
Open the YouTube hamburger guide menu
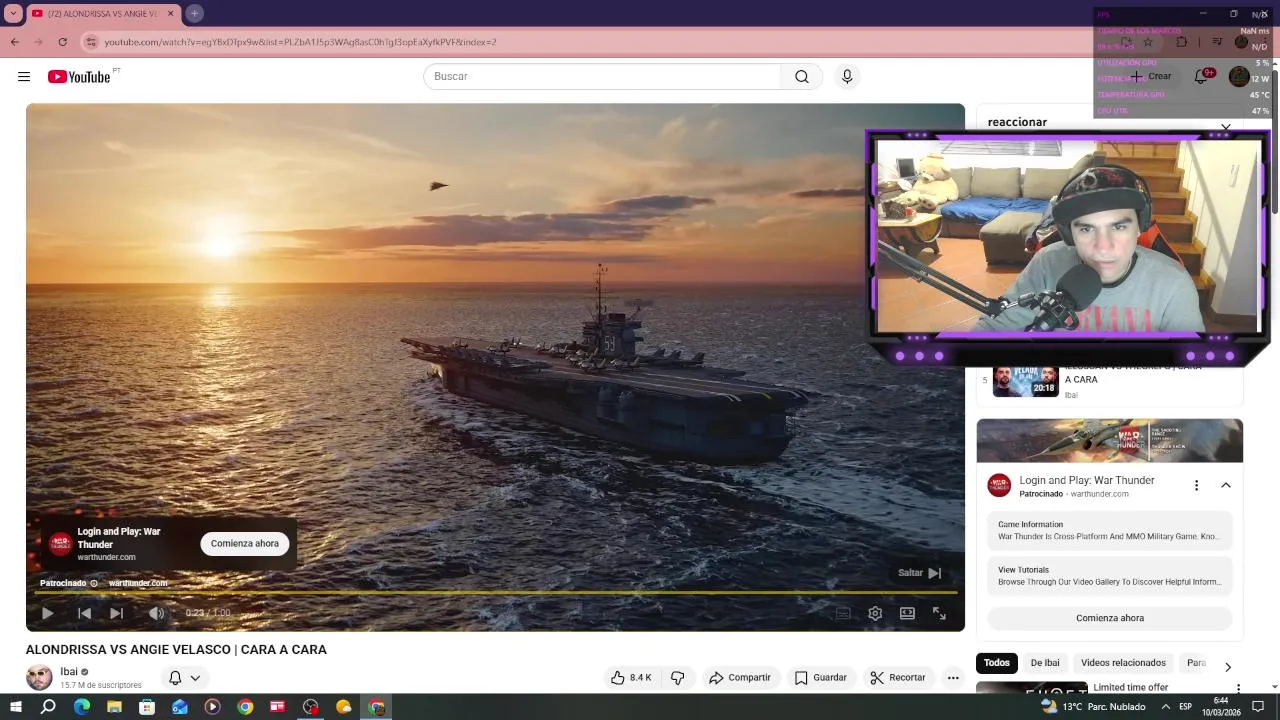coord(24,77)
